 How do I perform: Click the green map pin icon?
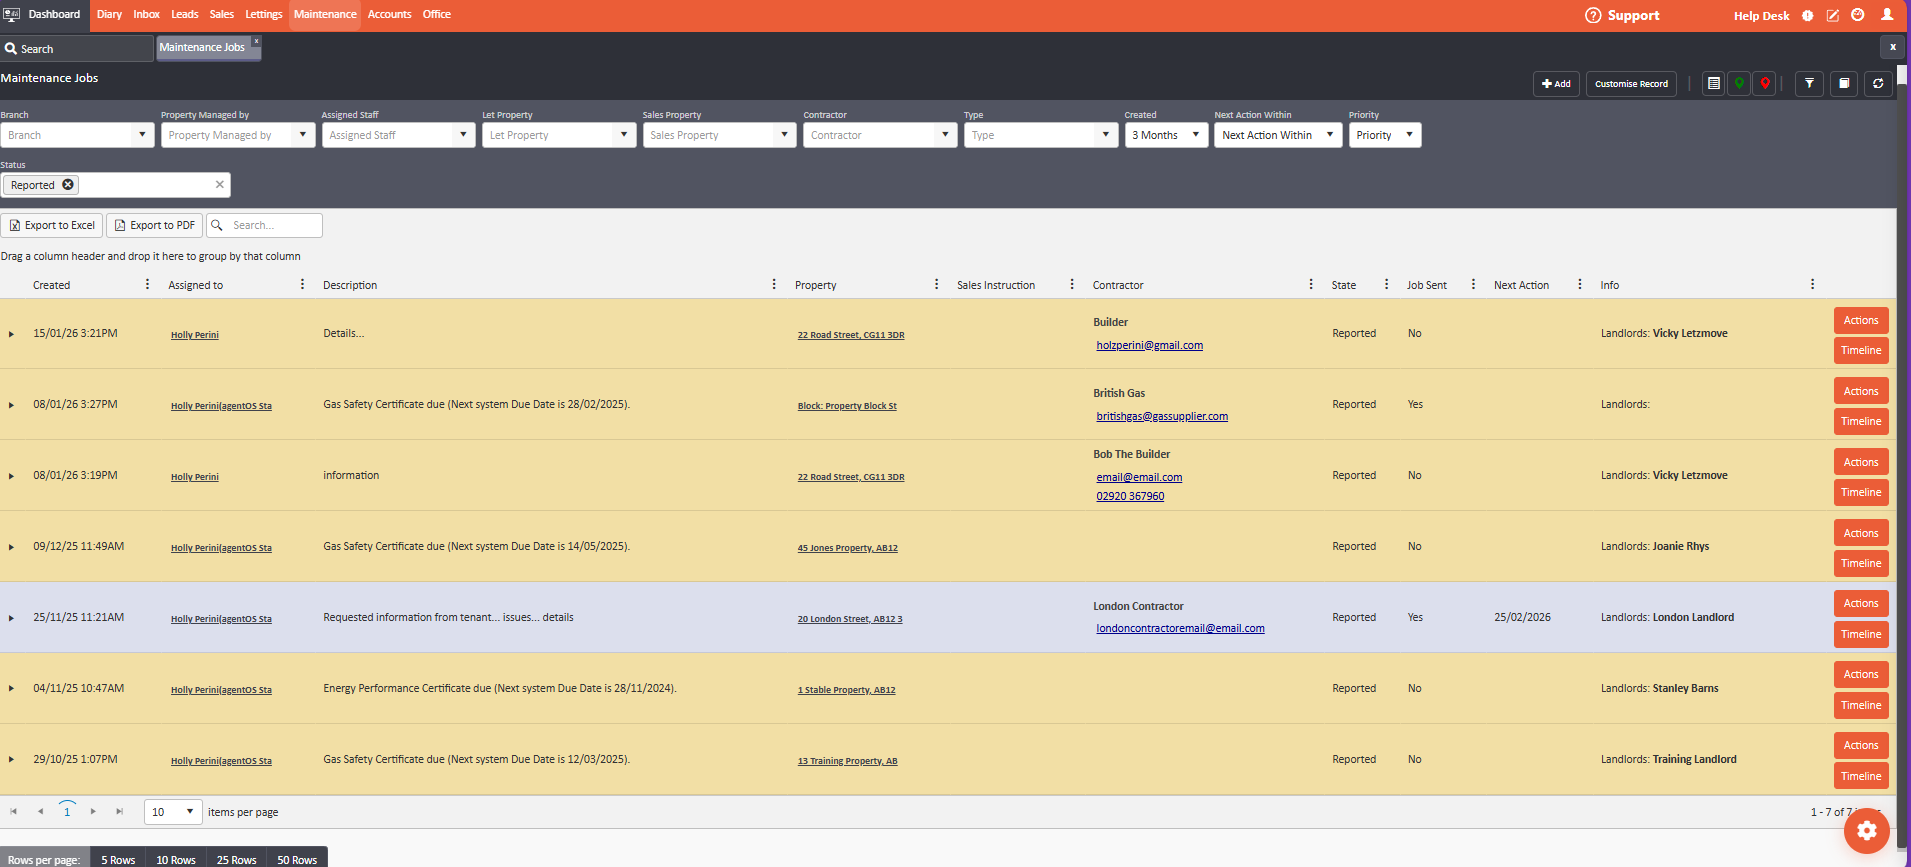1739,84
